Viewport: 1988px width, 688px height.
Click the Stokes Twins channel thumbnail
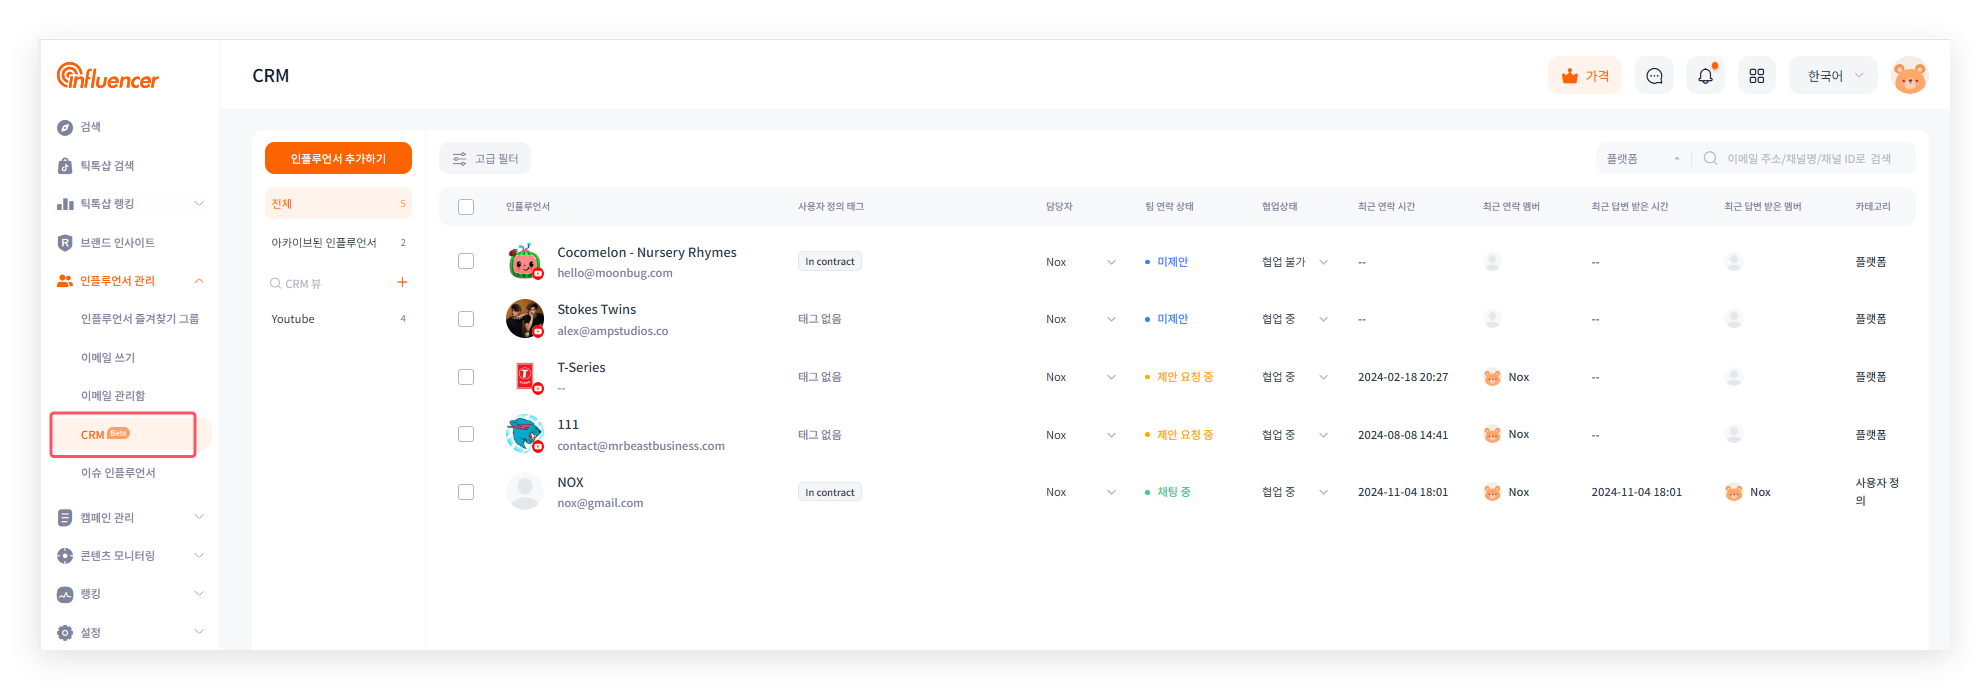pyautogui.click(x=524, y=319)
